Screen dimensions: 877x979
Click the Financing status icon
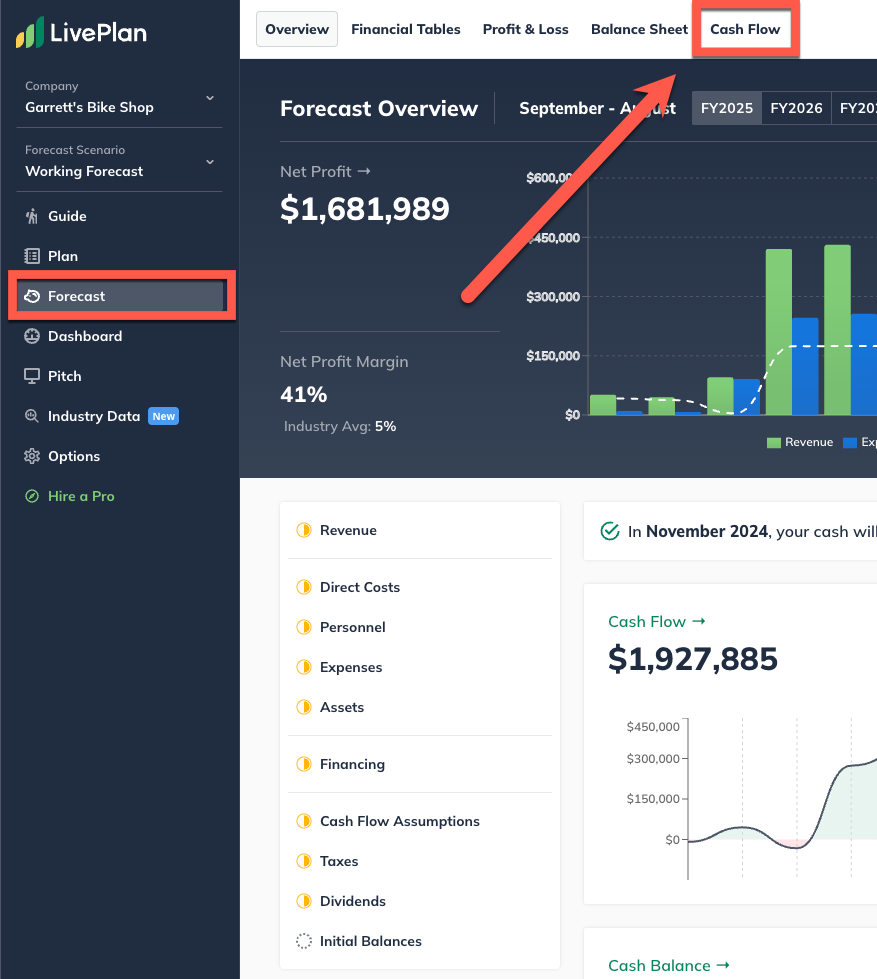[304, 764]
